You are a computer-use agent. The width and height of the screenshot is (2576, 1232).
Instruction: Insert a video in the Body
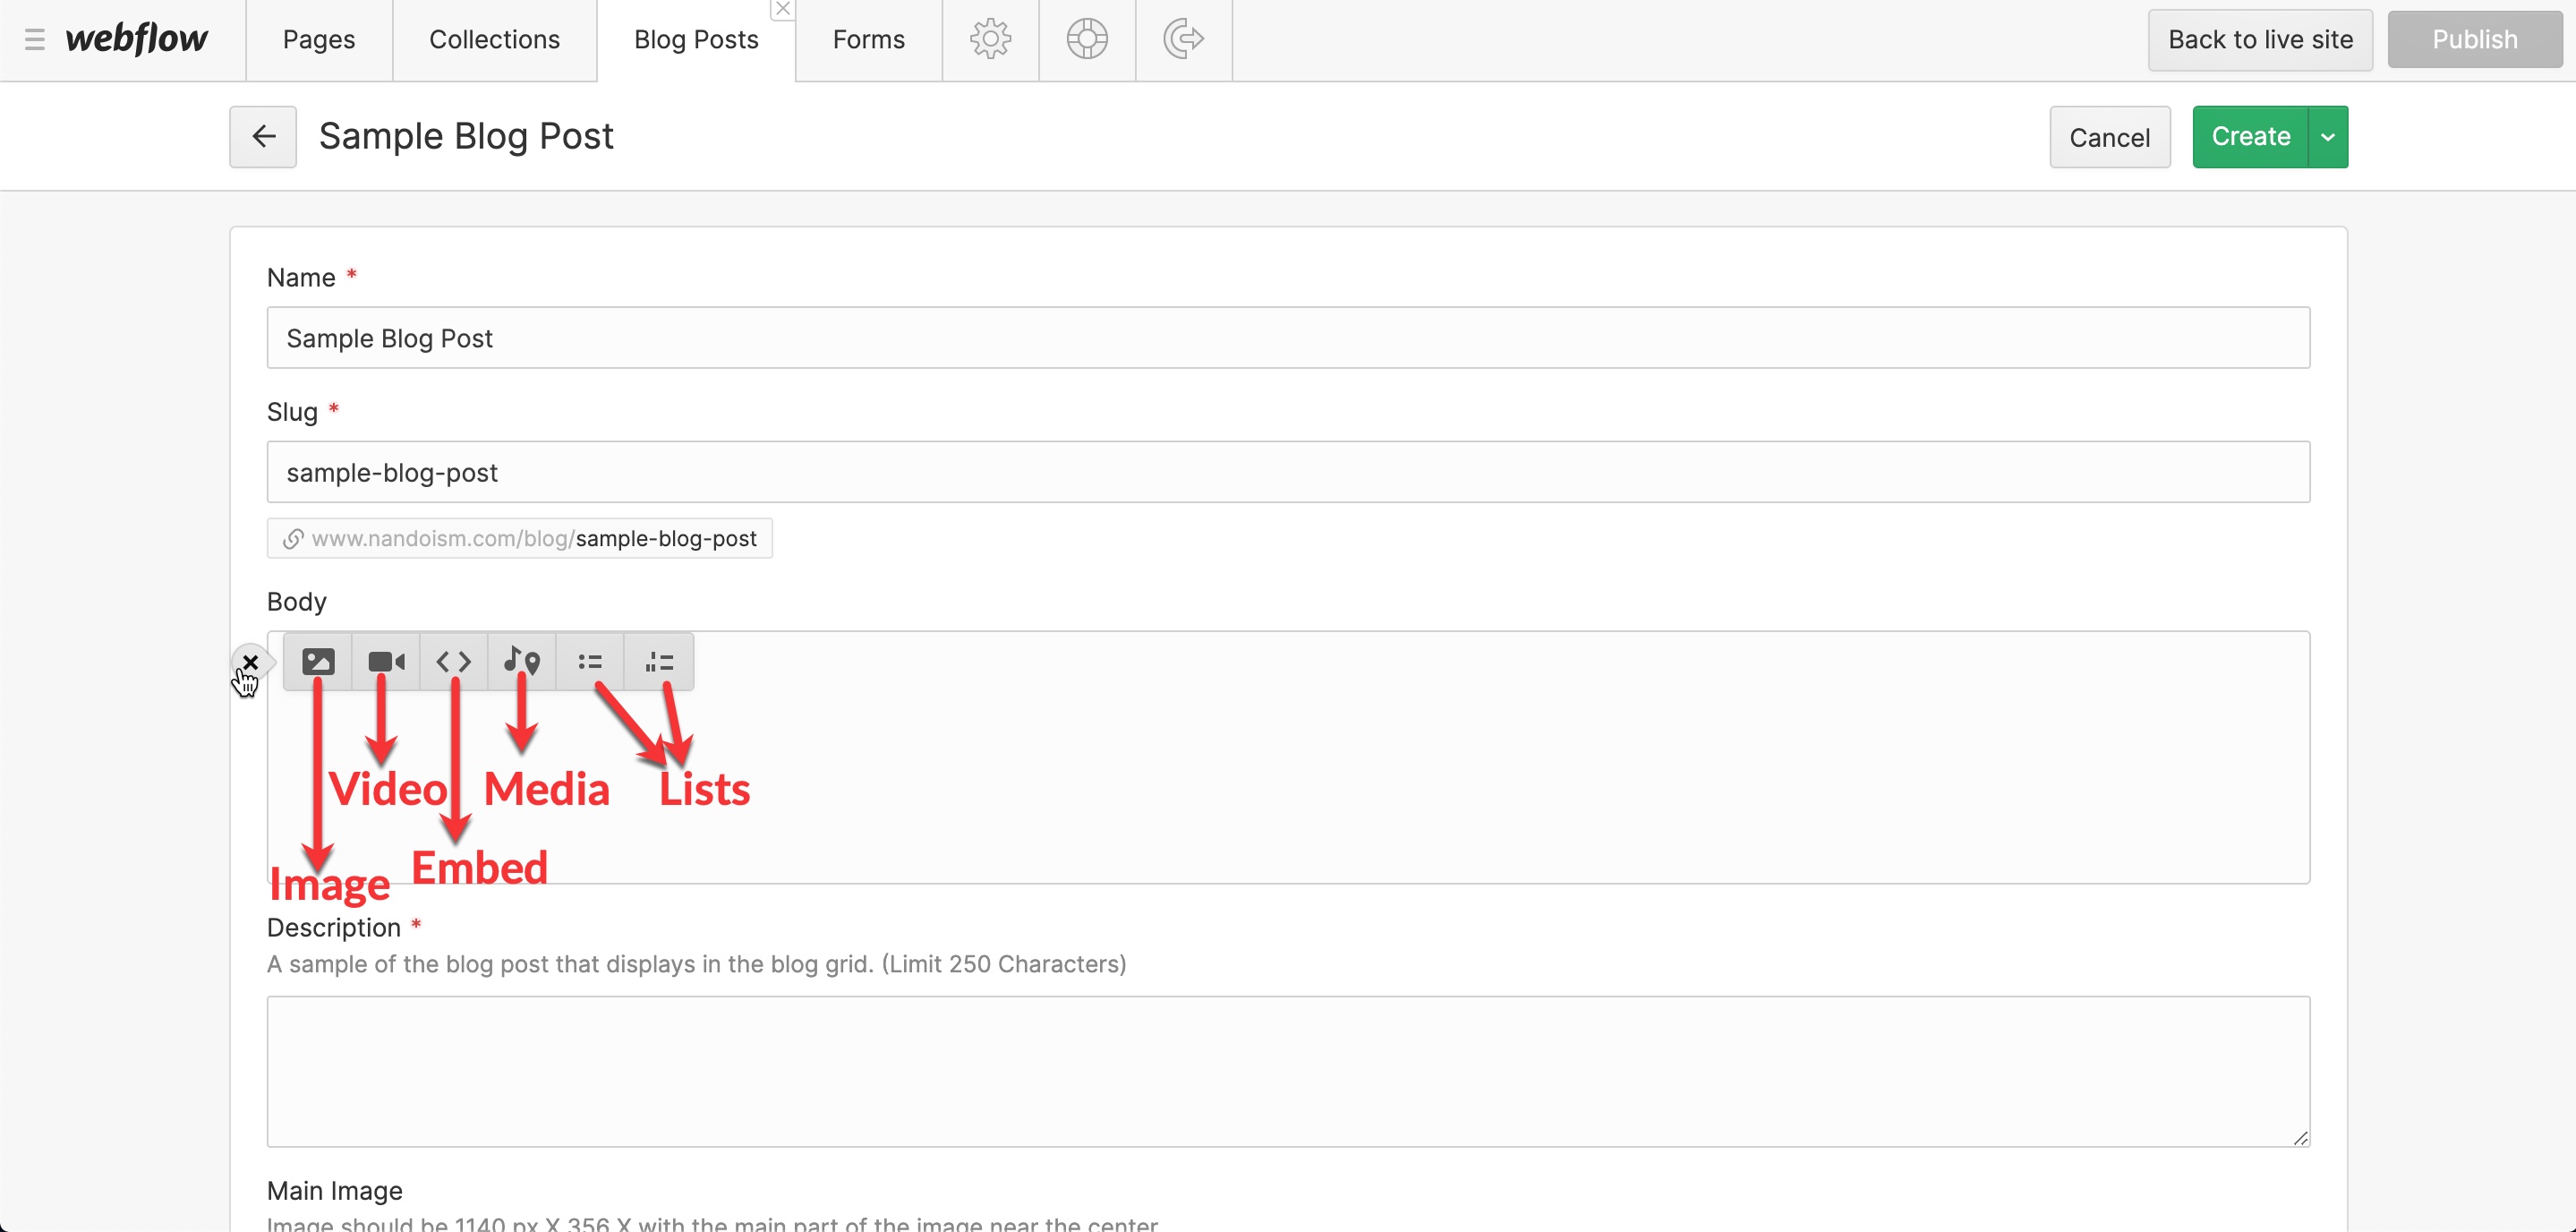(x=386, y=661)
